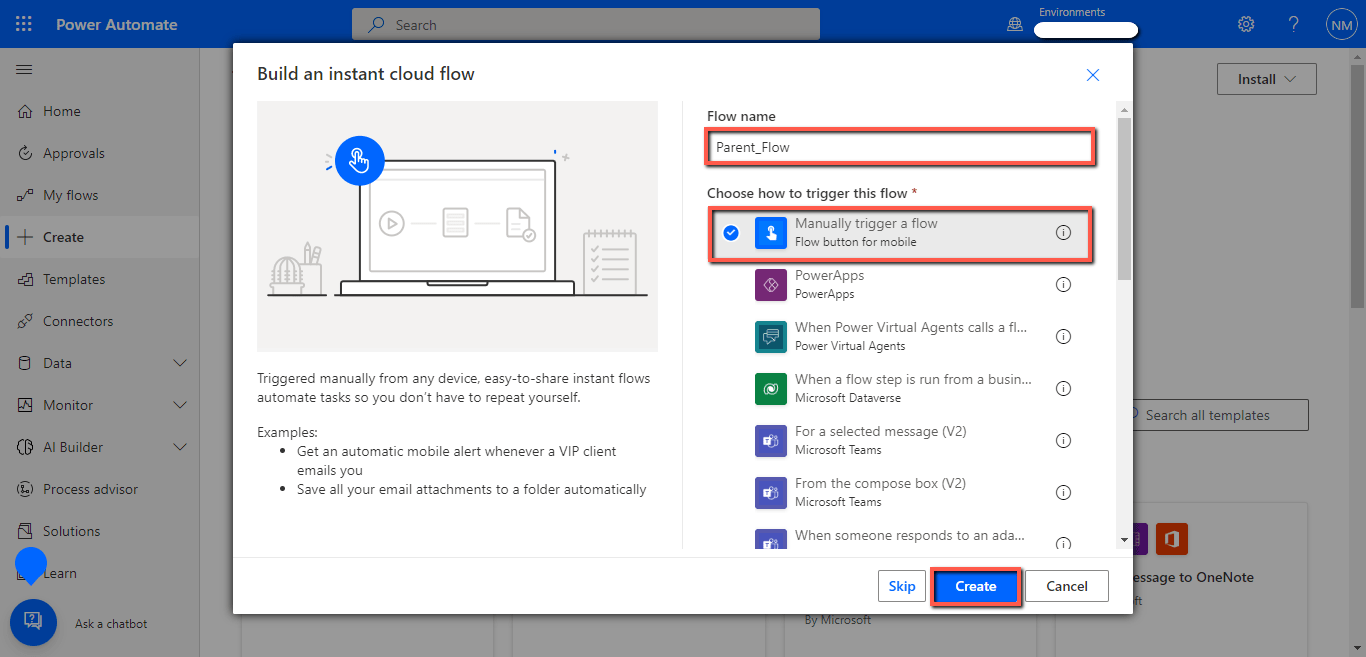Click the Office icon on template card

[x=1171, y=539]
